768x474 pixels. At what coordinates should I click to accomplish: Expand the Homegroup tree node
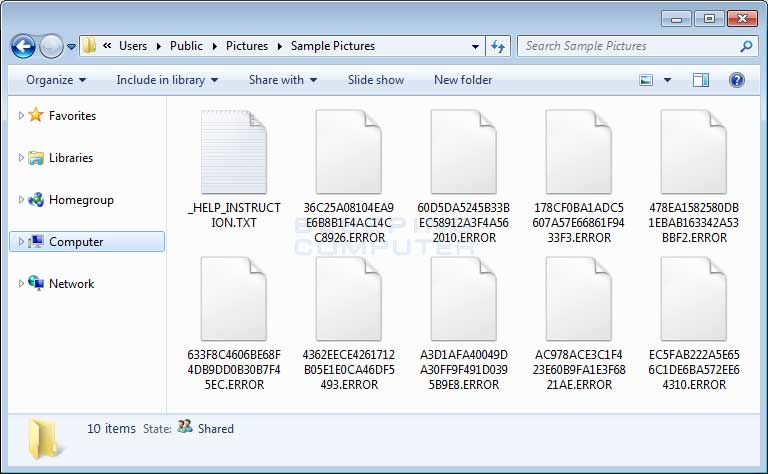(x=21, y=200)
